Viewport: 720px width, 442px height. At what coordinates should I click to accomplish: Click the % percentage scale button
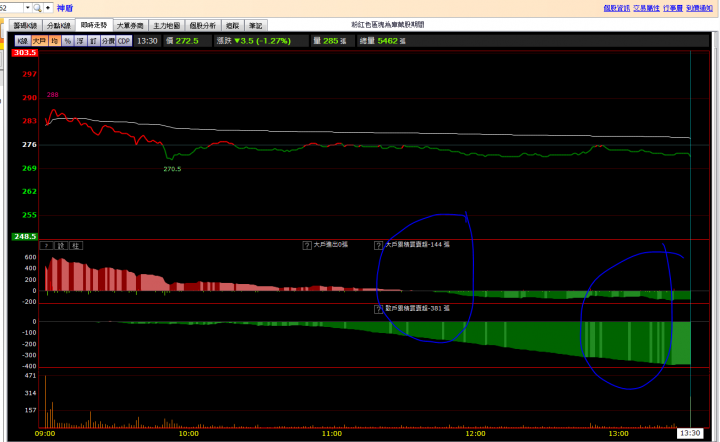click(x=67, y=41)
